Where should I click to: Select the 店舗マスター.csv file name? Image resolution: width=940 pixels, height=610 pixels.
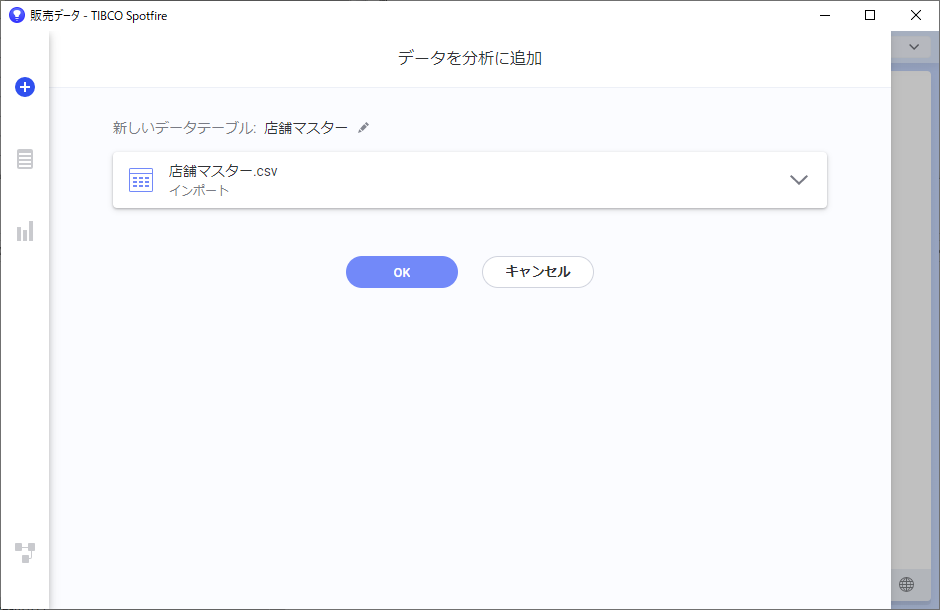click(x=223, y=171)
